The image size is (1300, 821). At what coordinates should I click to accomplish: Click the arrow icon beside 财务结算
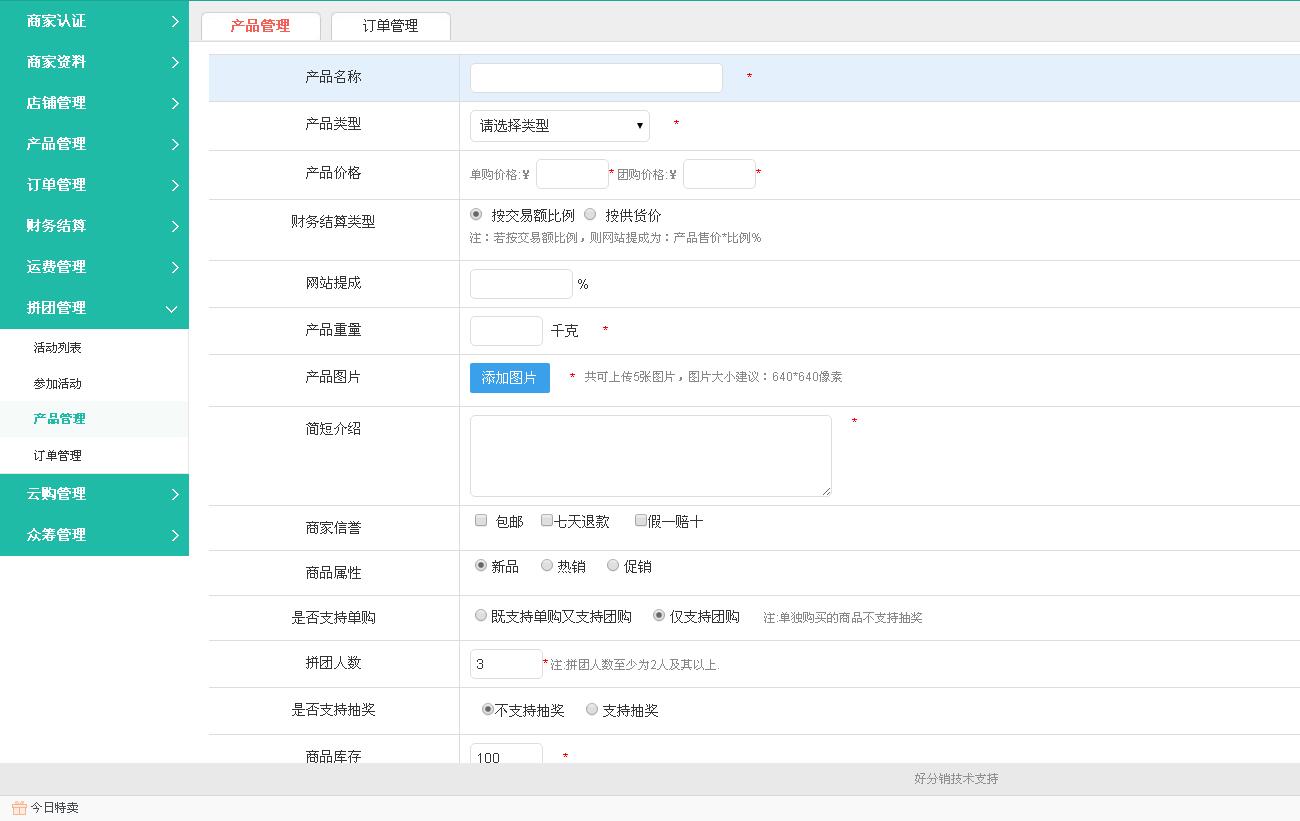175,226
